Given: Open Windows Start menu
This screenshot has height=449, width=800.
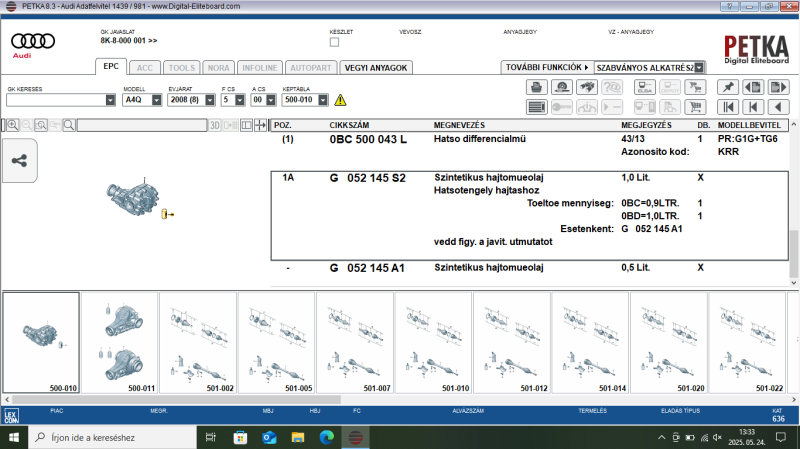Looking at the screenshot, I should coord(14,437).
